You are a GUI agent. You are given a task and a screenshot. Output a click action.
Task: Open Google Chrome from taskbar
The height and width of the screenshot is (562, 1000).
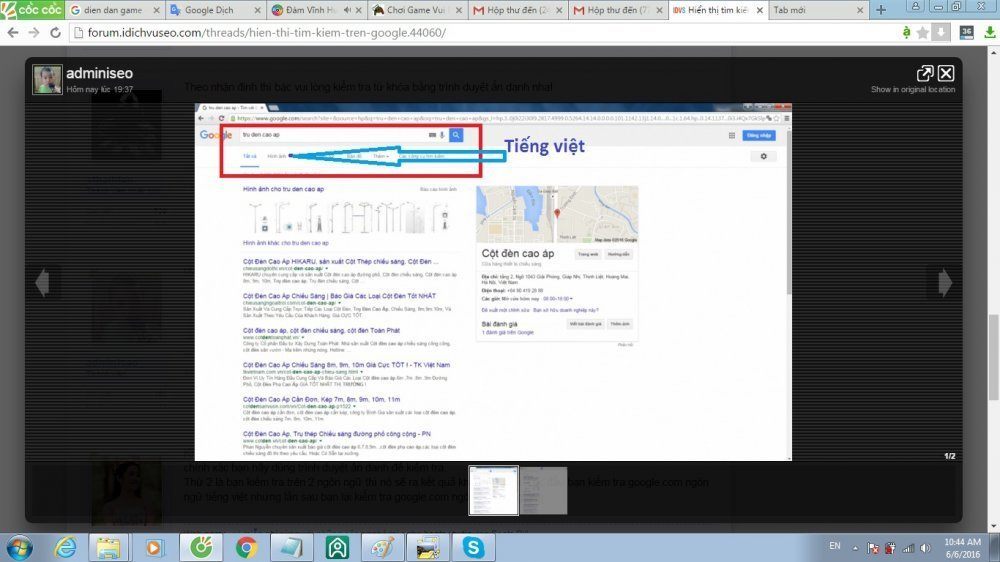(x=246, y=548)
